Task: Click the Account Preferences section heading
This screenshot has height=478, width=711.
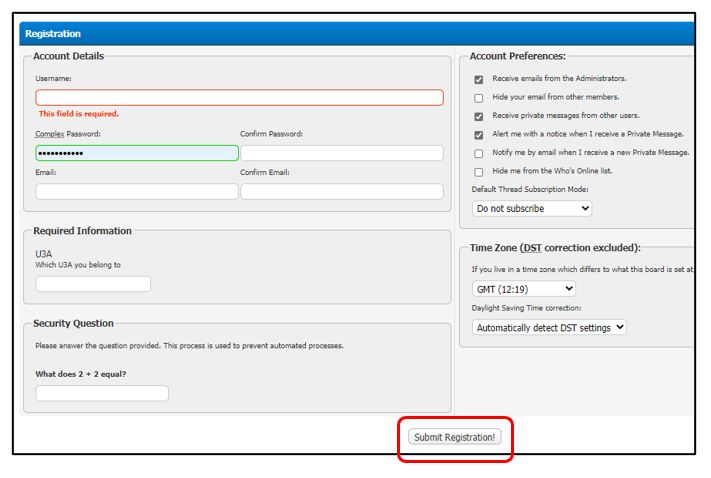Action: pyautogui.click(x=517, y=56)
